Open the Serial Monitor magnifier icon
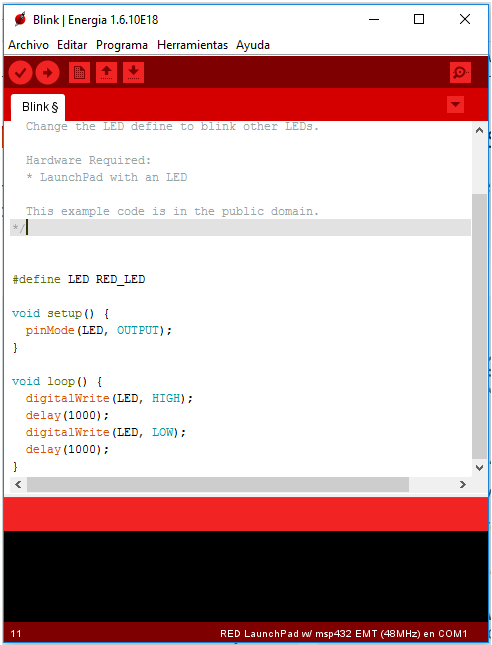Viewport: 492px width, 645px height. (460, 73)
